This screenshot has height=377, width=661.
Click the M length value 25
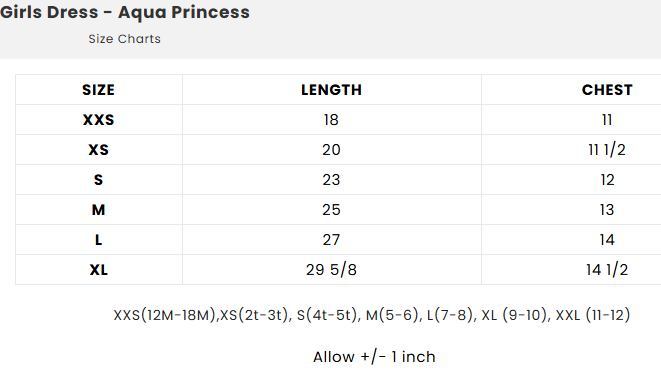331,210
